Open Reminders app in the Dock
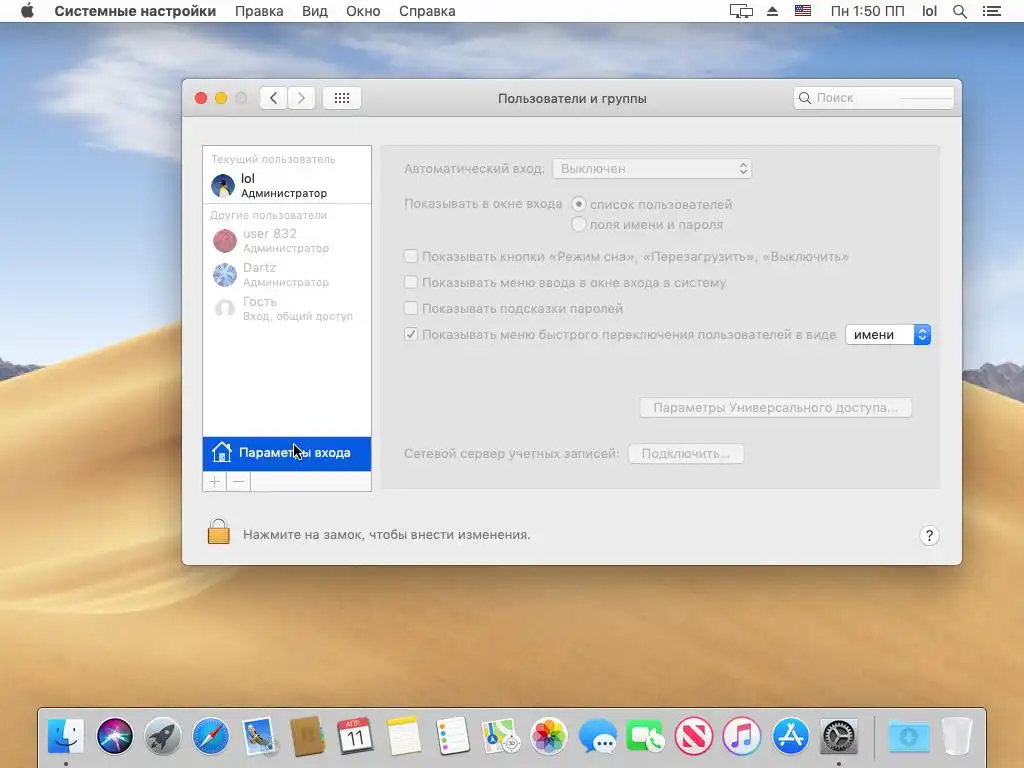The image size is (1024, 768). tap(452, 736)
